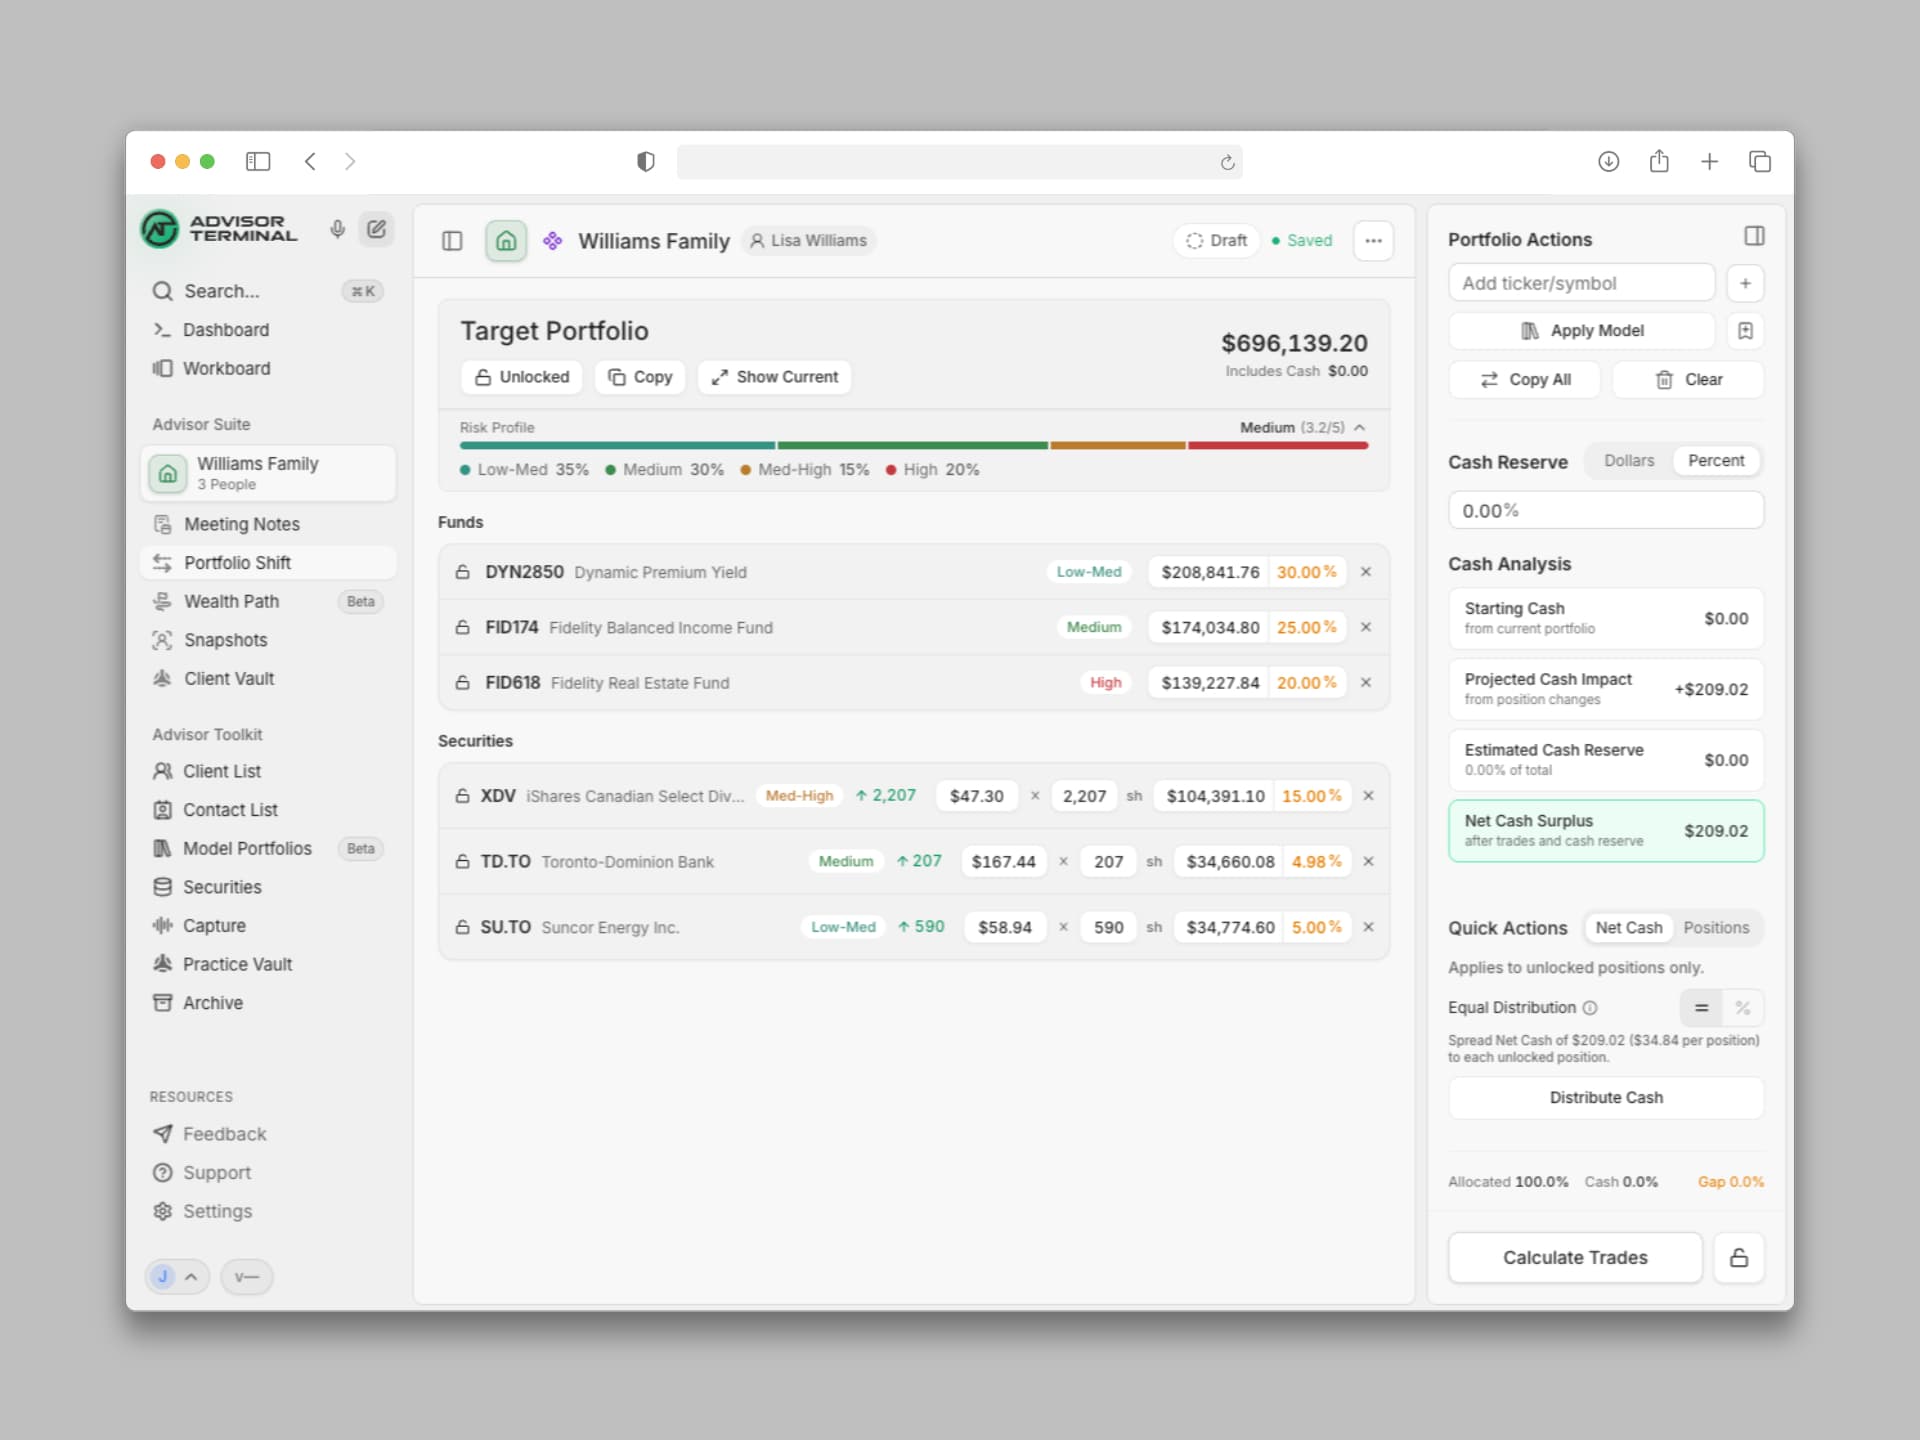
Task: Focus the Add ticker/symbol input field
Action: [1582, 283]
